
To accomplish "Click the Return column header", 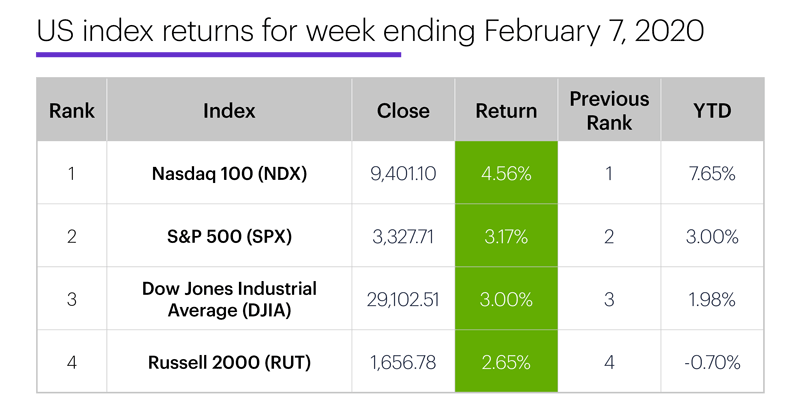I will coord(507,111).
